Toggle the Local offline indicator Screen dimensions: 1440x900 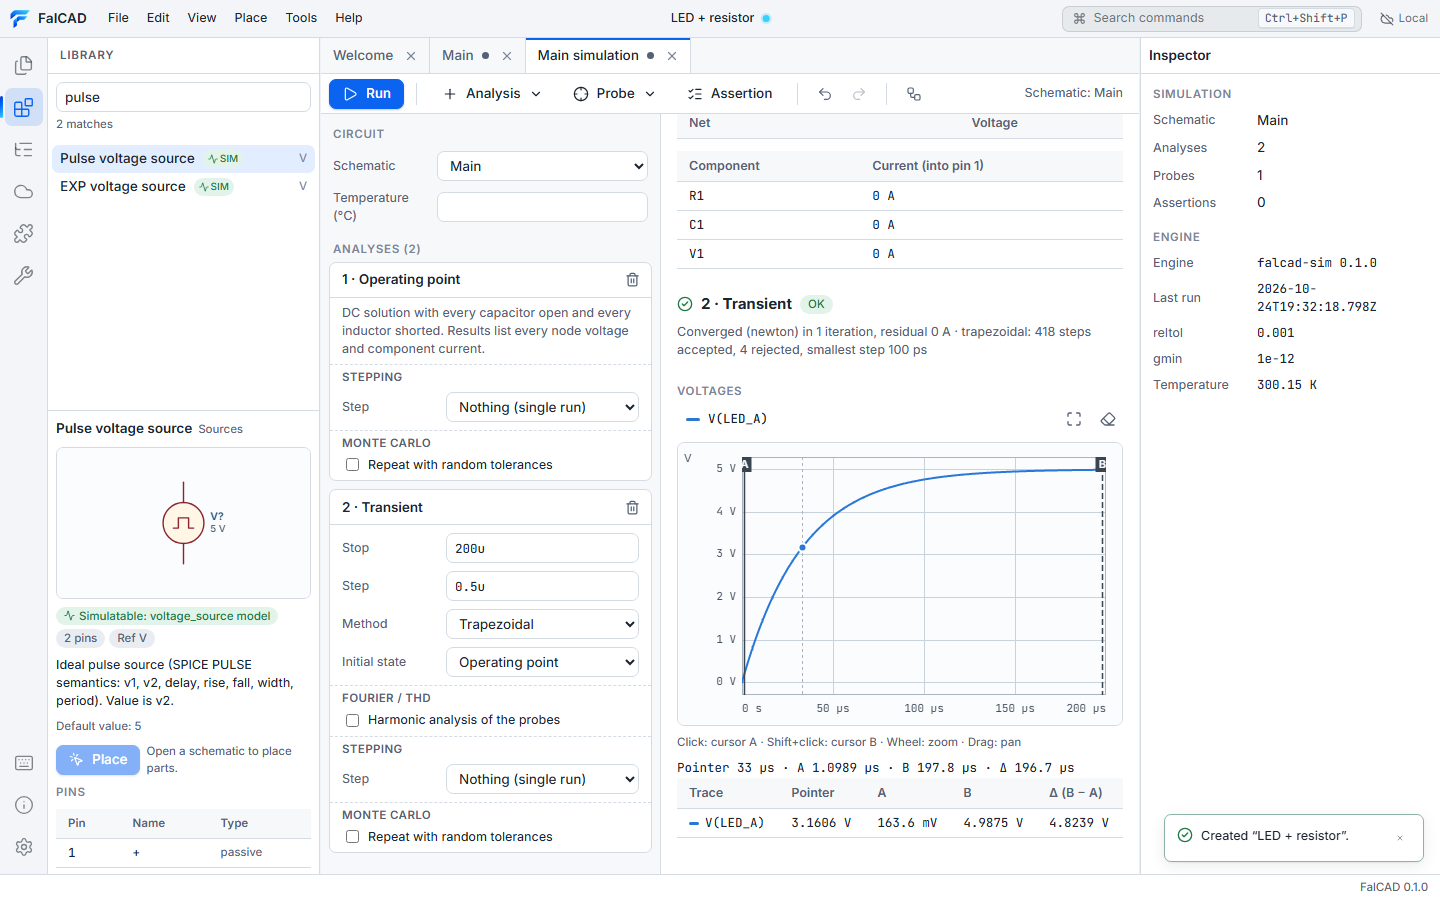click(x=1404, y=18)
